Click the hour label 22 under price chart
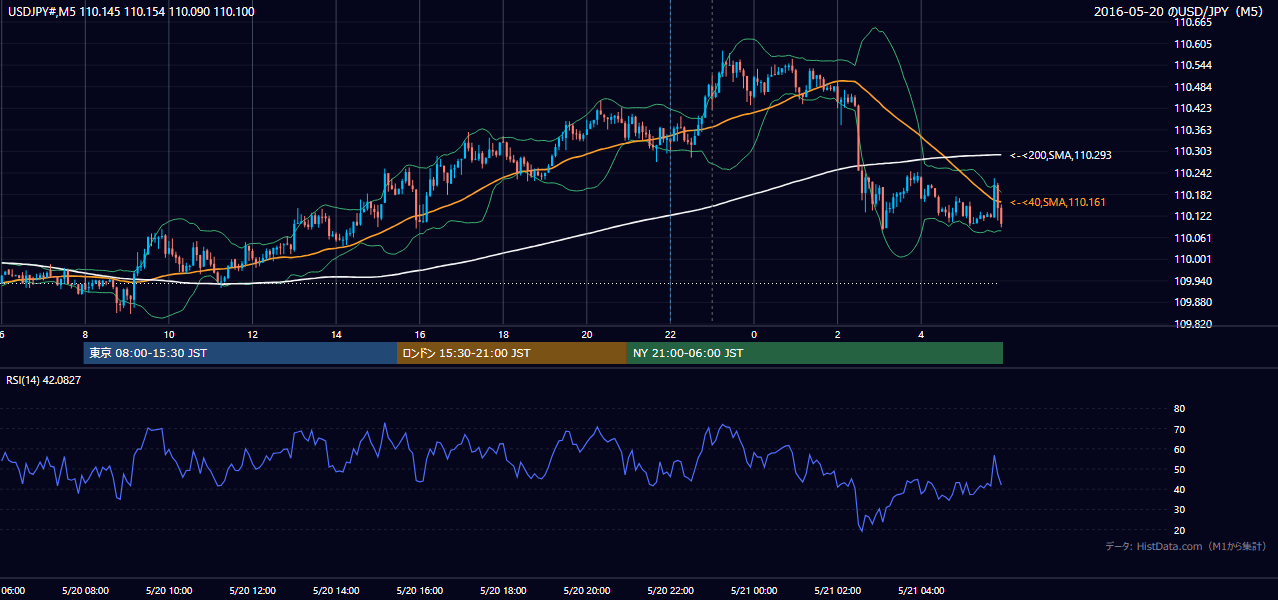This screenshot has width=1278, height=600. (x=670, y=334)
